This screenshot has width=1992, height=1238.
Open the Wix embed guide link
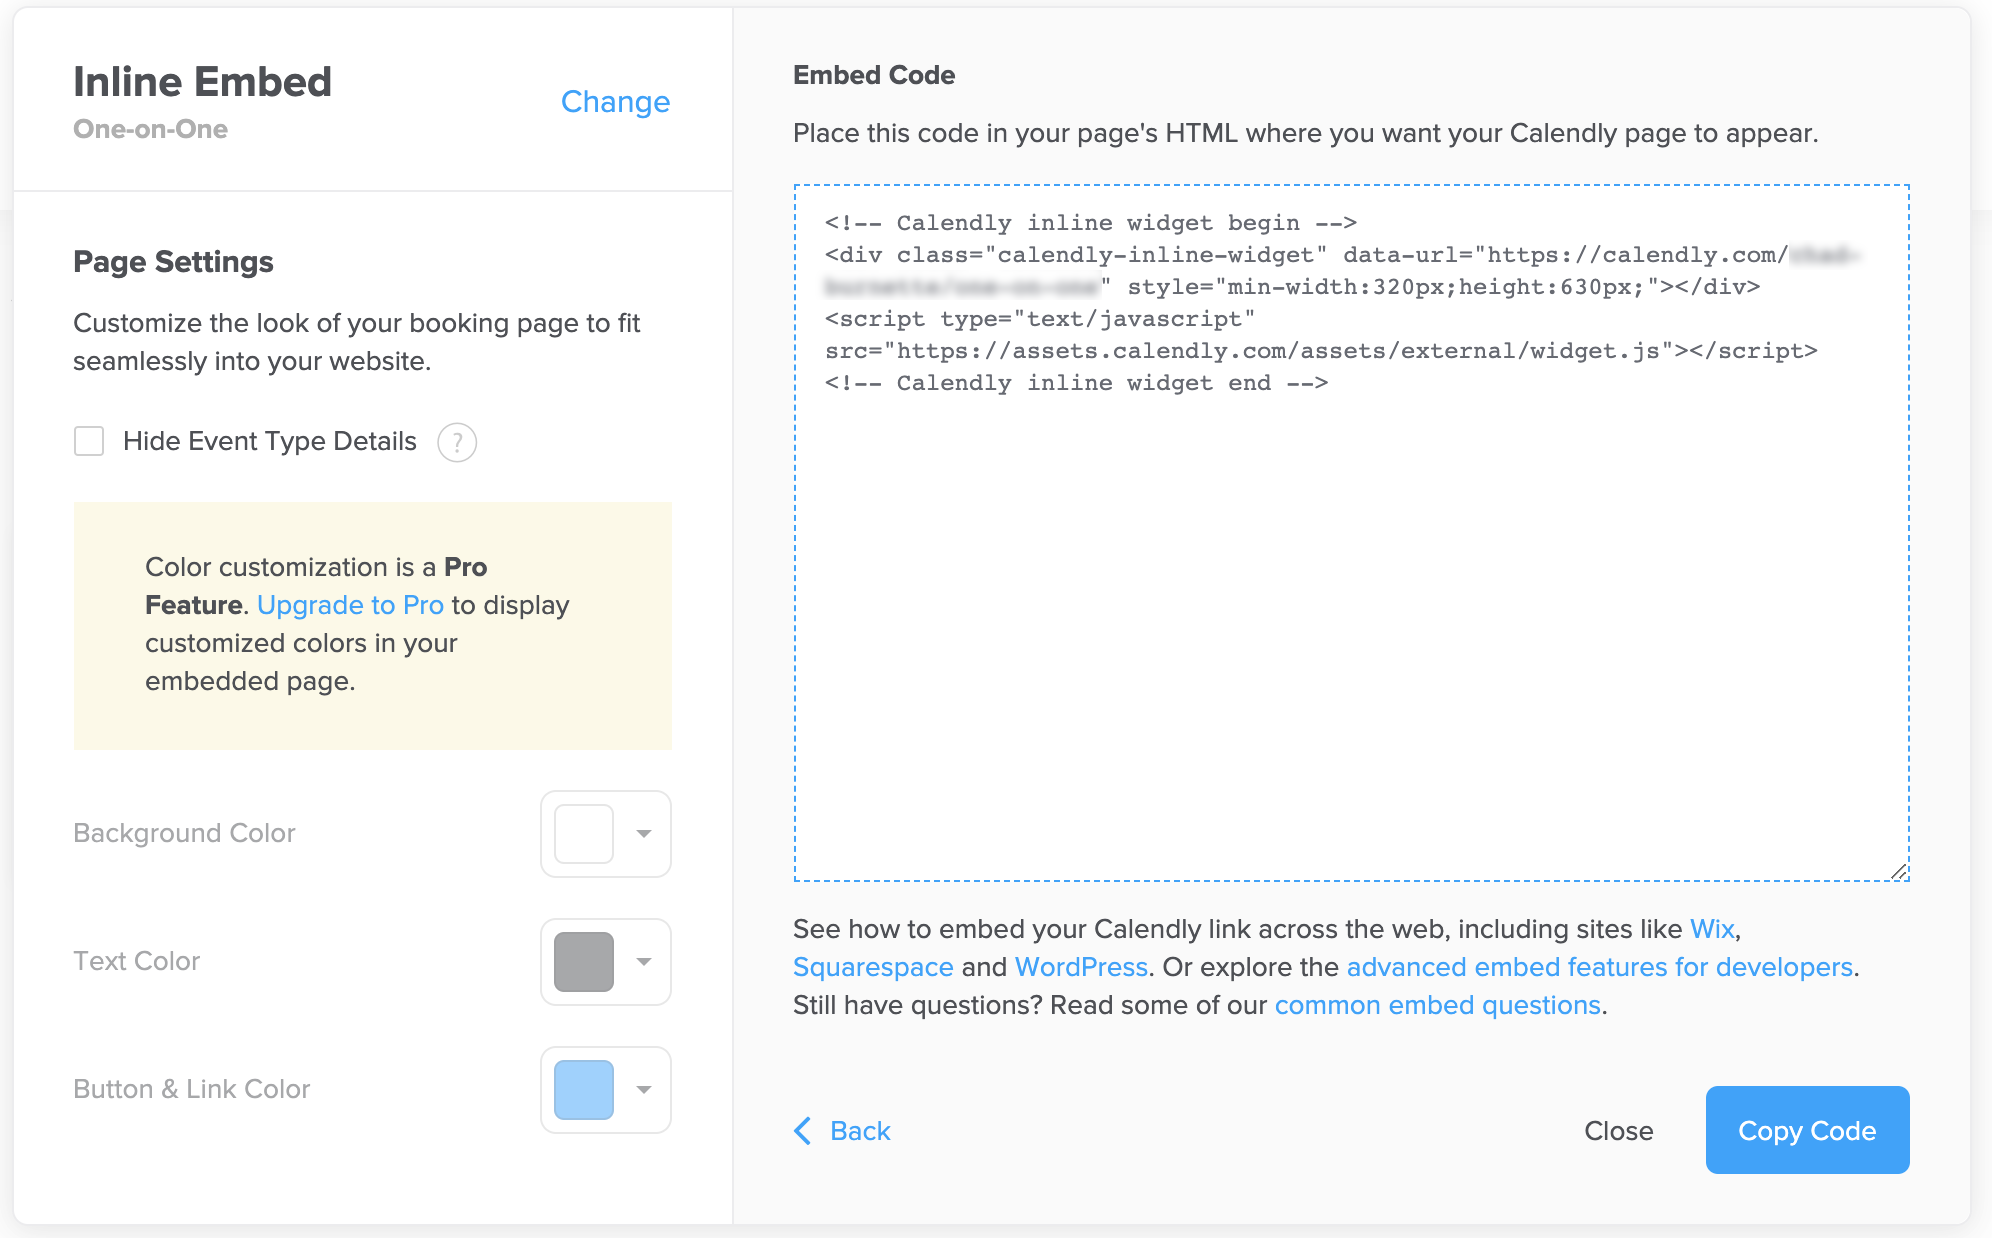pos(1712,929)
